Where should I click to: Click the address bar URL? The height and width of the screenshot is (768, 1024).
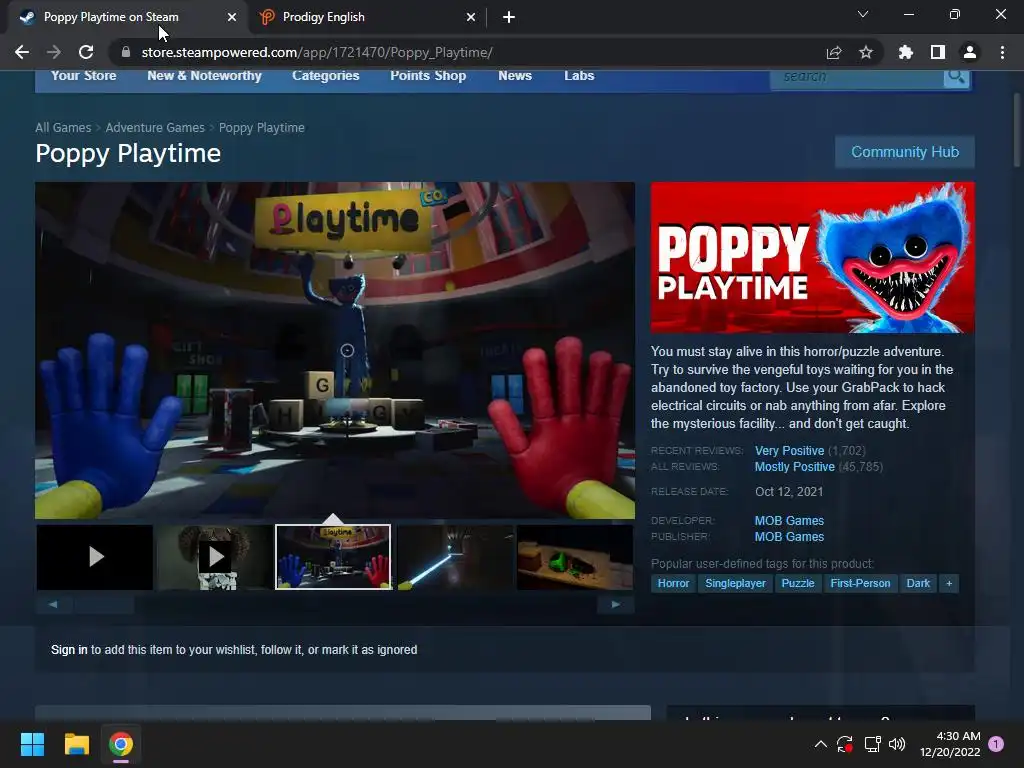tap(317, 52)
